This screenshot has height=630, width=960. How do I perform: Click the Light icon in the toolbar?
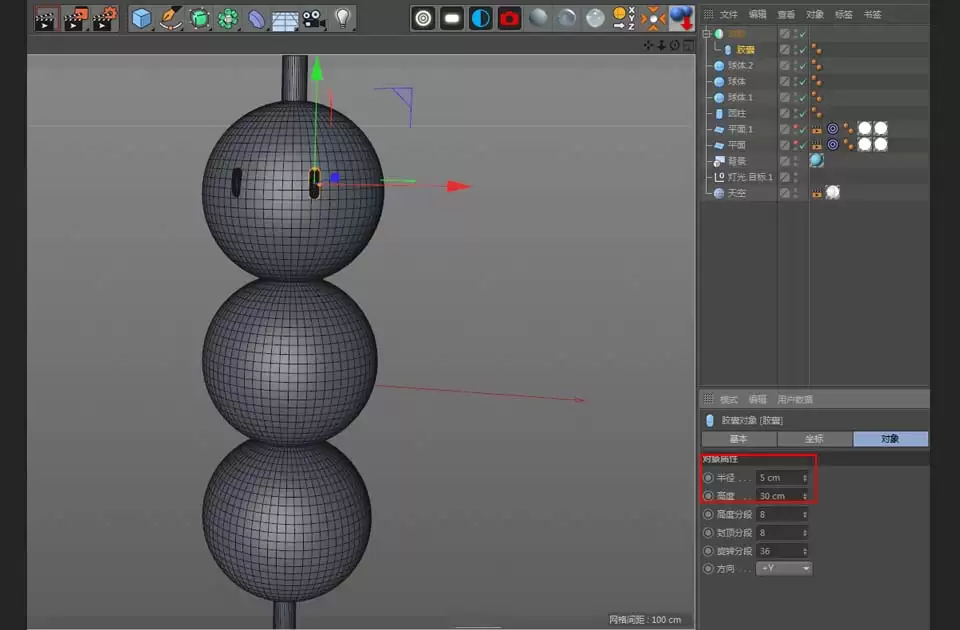pyautogui.click(x=344, y=18)
